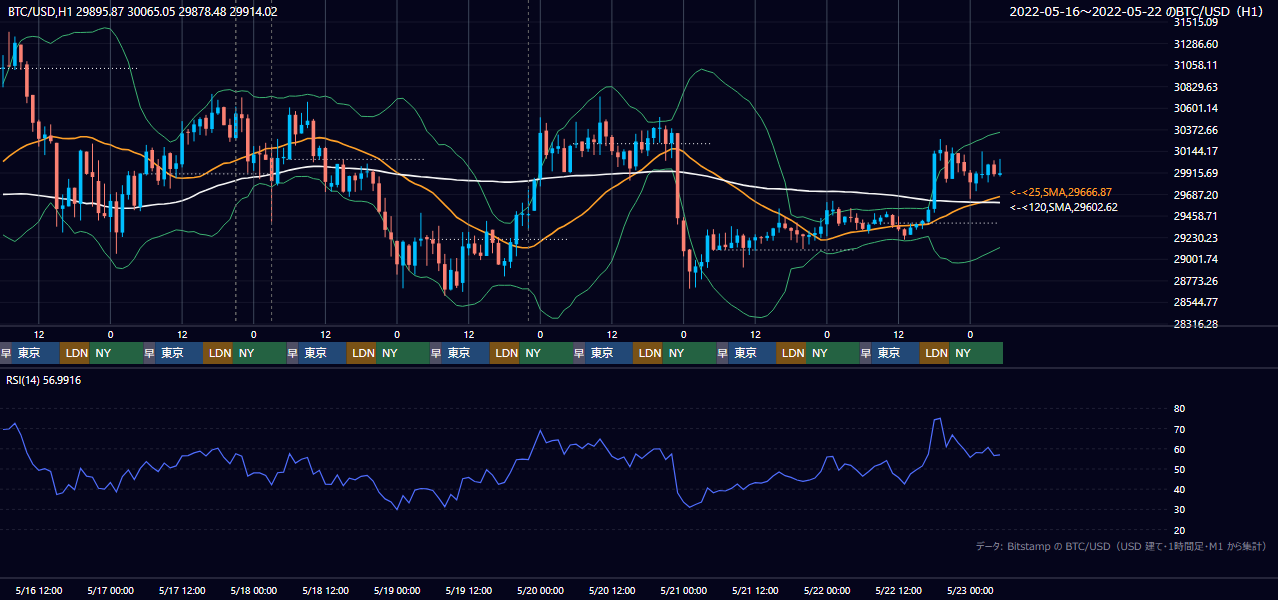Click the 31515.09 price axis label

pyautogui.click(x=1195, y=22)
